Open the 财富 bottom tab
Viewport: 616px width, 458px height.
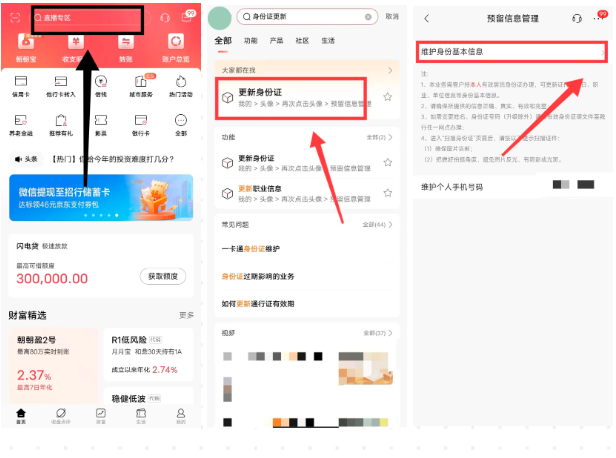point(101,416)
